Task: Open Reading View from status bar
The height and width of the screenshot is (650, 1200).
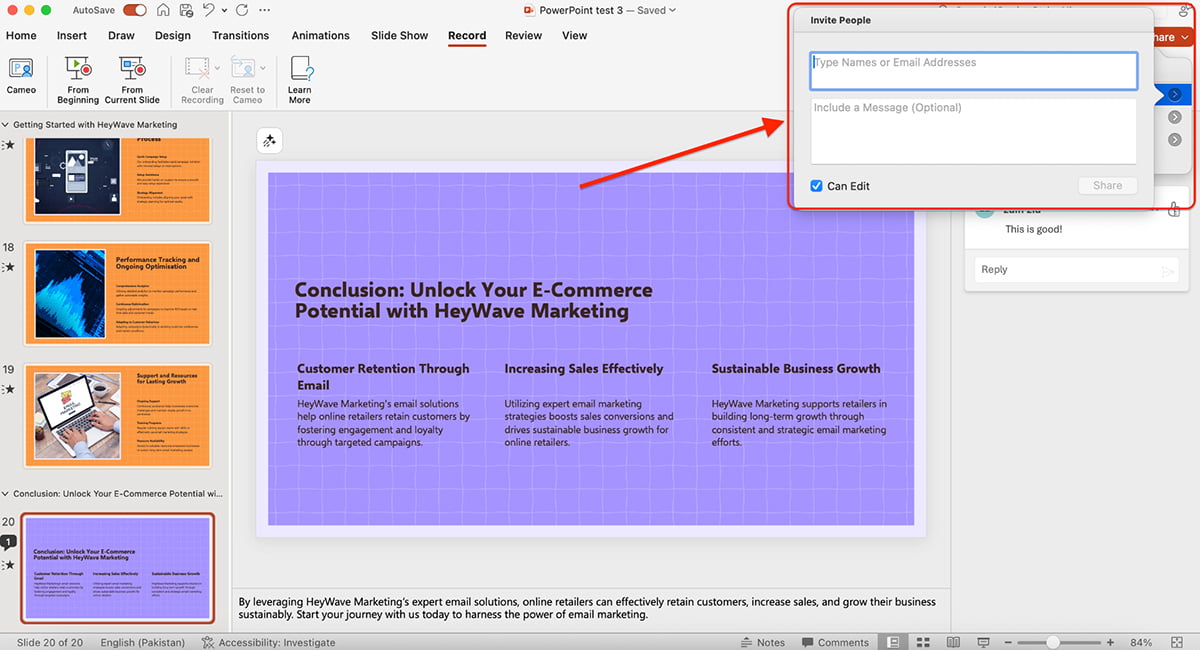Action: [953, 641]
